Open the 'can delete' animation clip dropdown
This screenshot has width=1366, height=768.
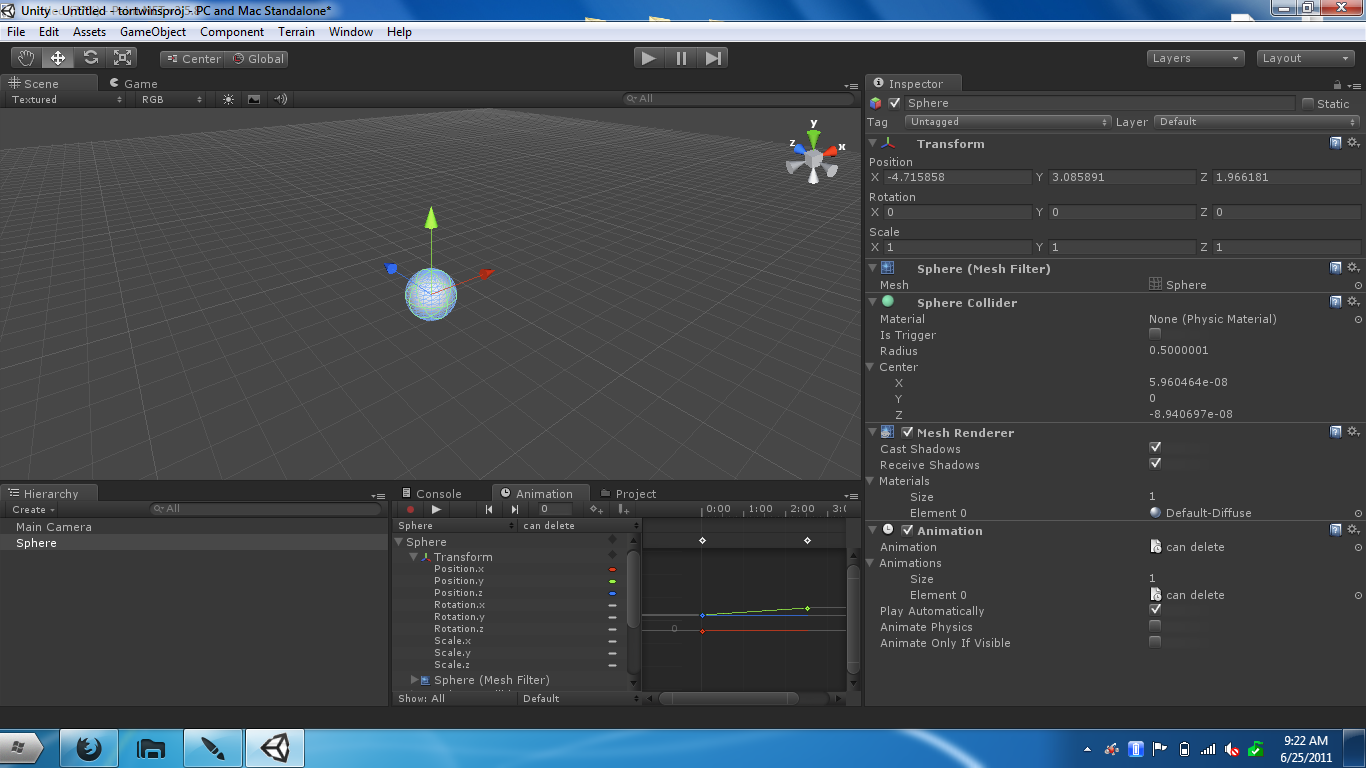[x=580, y=526]
